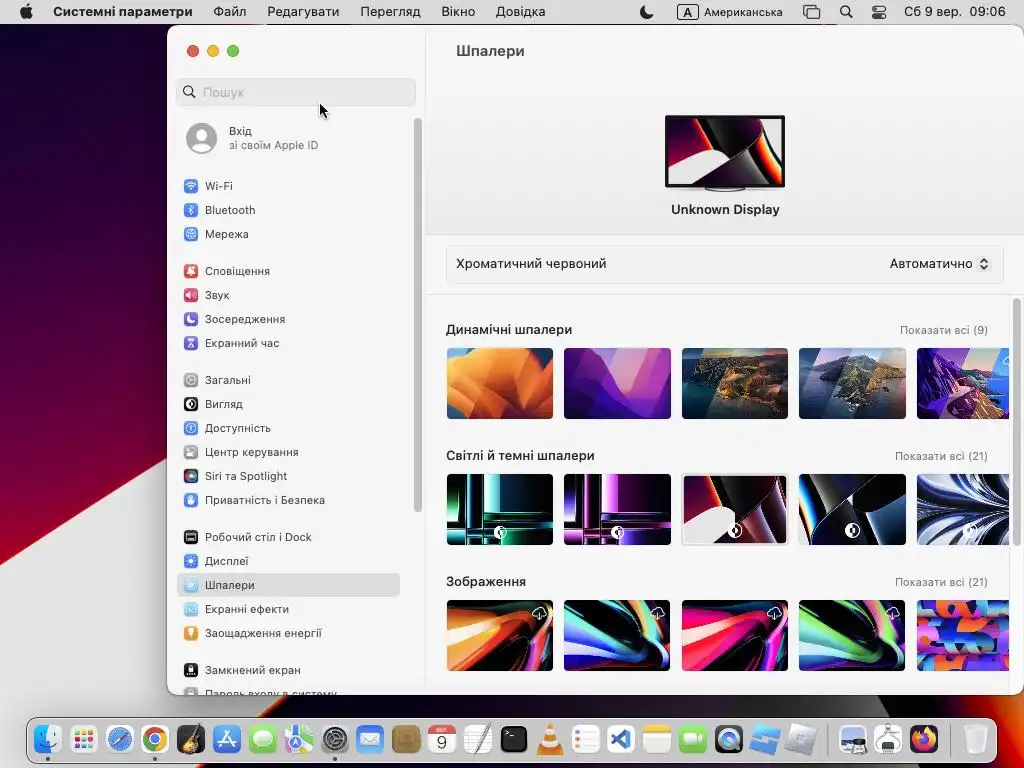Open Stage Manager menu bar icon
Image resolution: width=1024 pixels, height=768 pixels.
coord(811,12)
